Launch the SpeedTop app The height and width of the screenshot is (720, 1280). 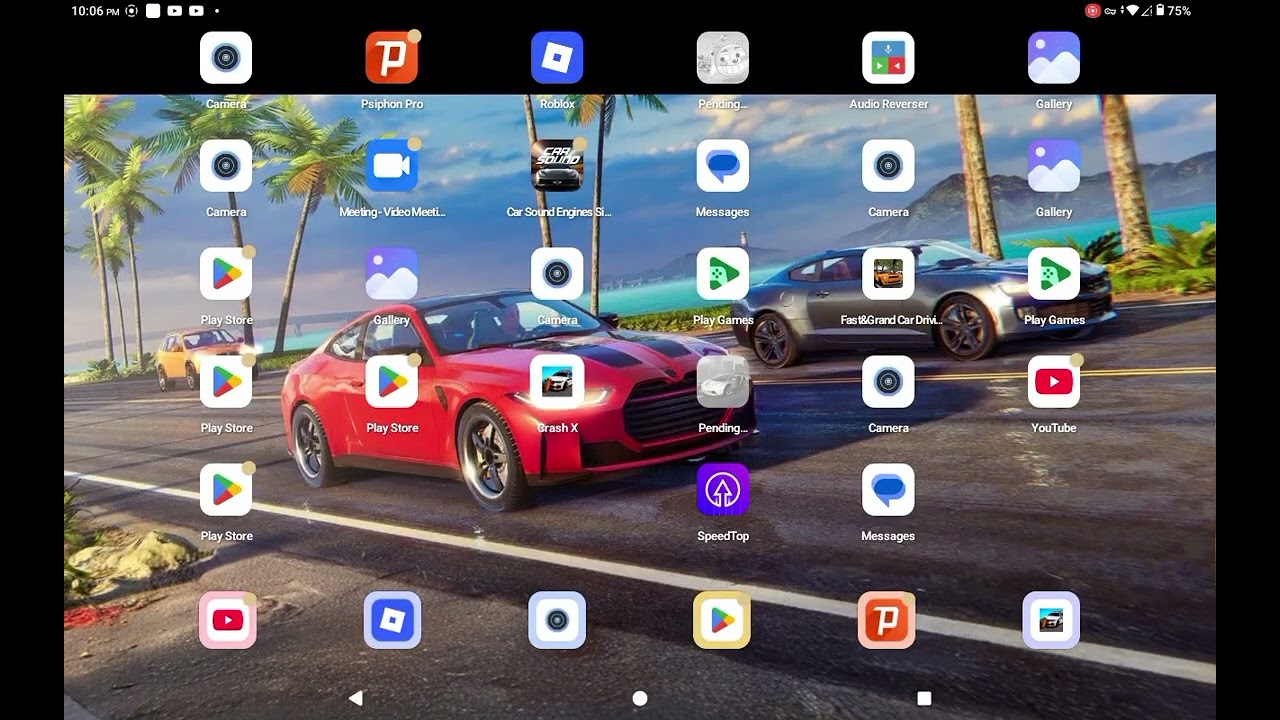click(723, 490)
